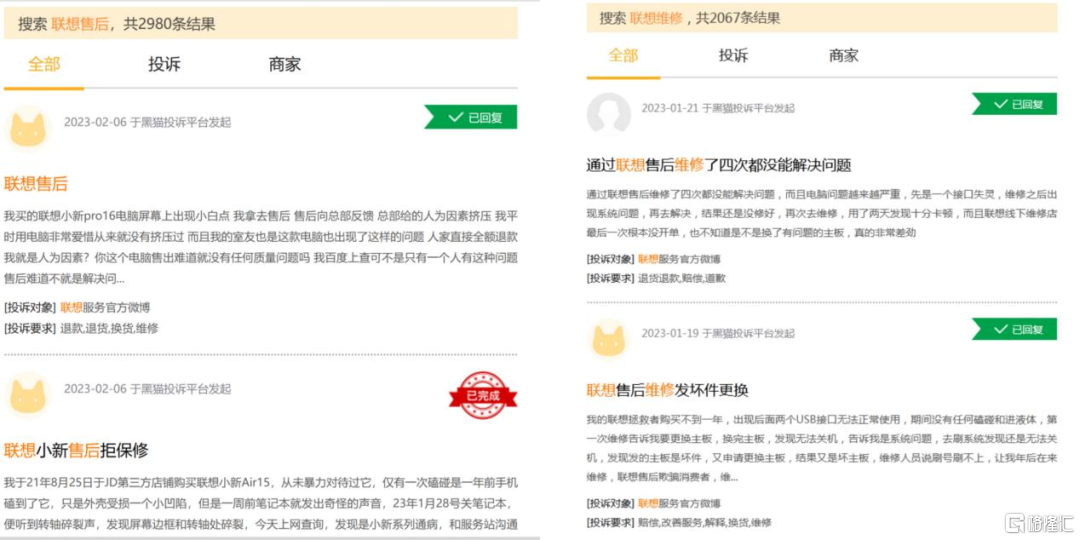Click description text about 维修了四次
1080x540 pixels.
(822, 214)
